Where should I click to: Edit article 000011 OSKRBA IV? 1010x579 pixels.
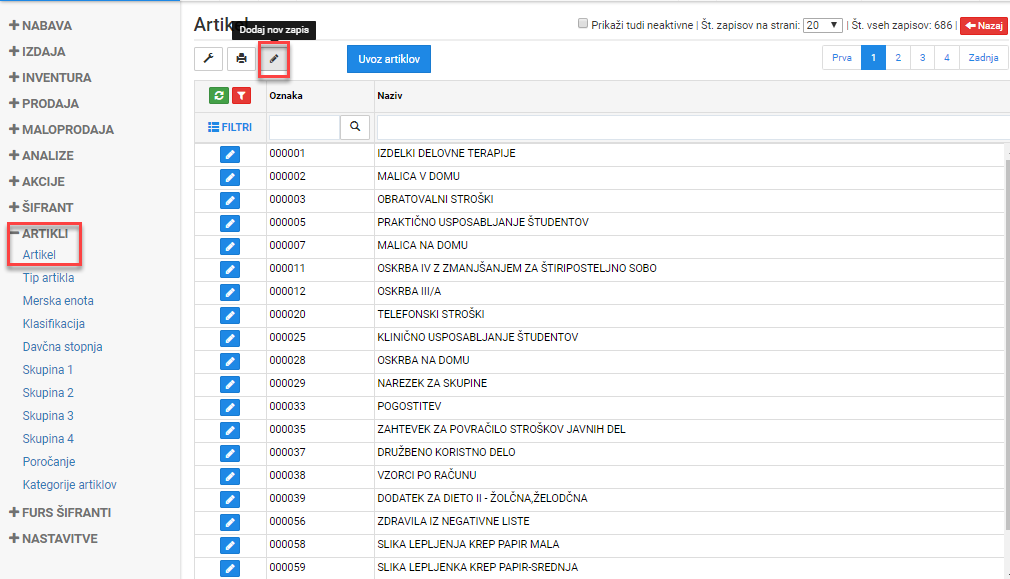[230, 269]
